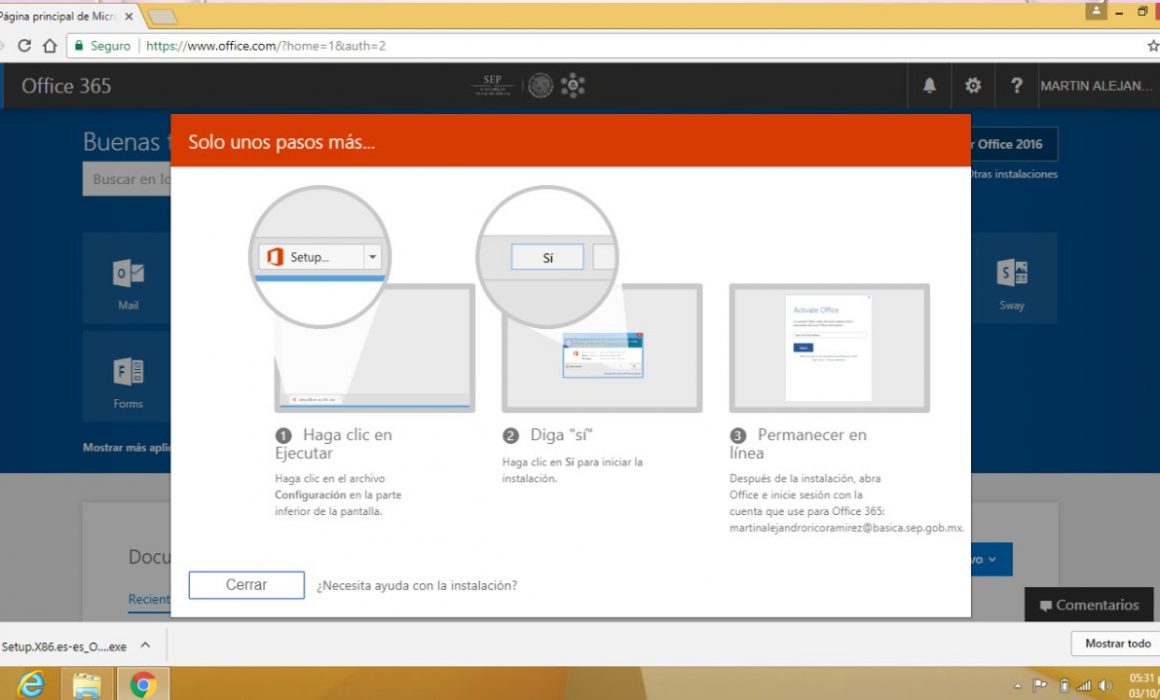Go to browser home page icon
1160x700 pixels.
click(50, 46)
